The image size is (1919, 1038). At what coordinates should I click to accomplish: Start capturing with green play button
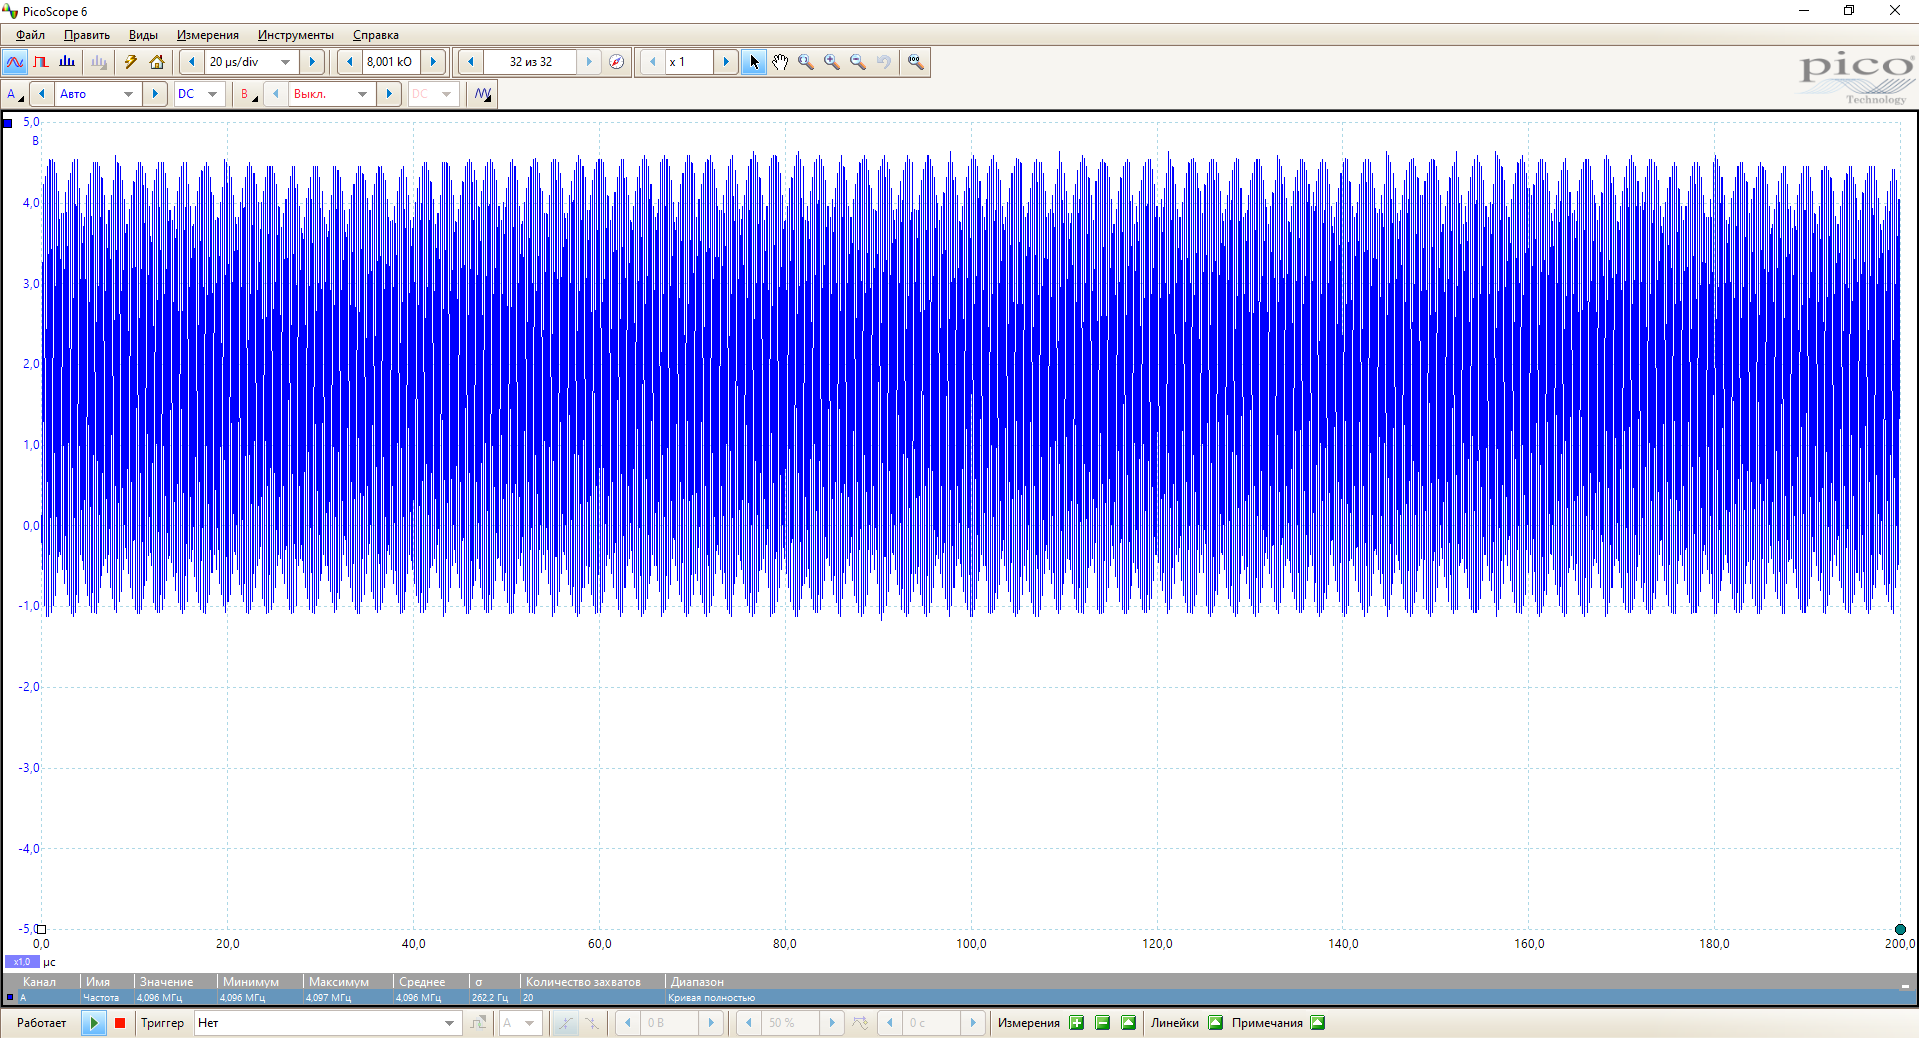(93, 1023)
